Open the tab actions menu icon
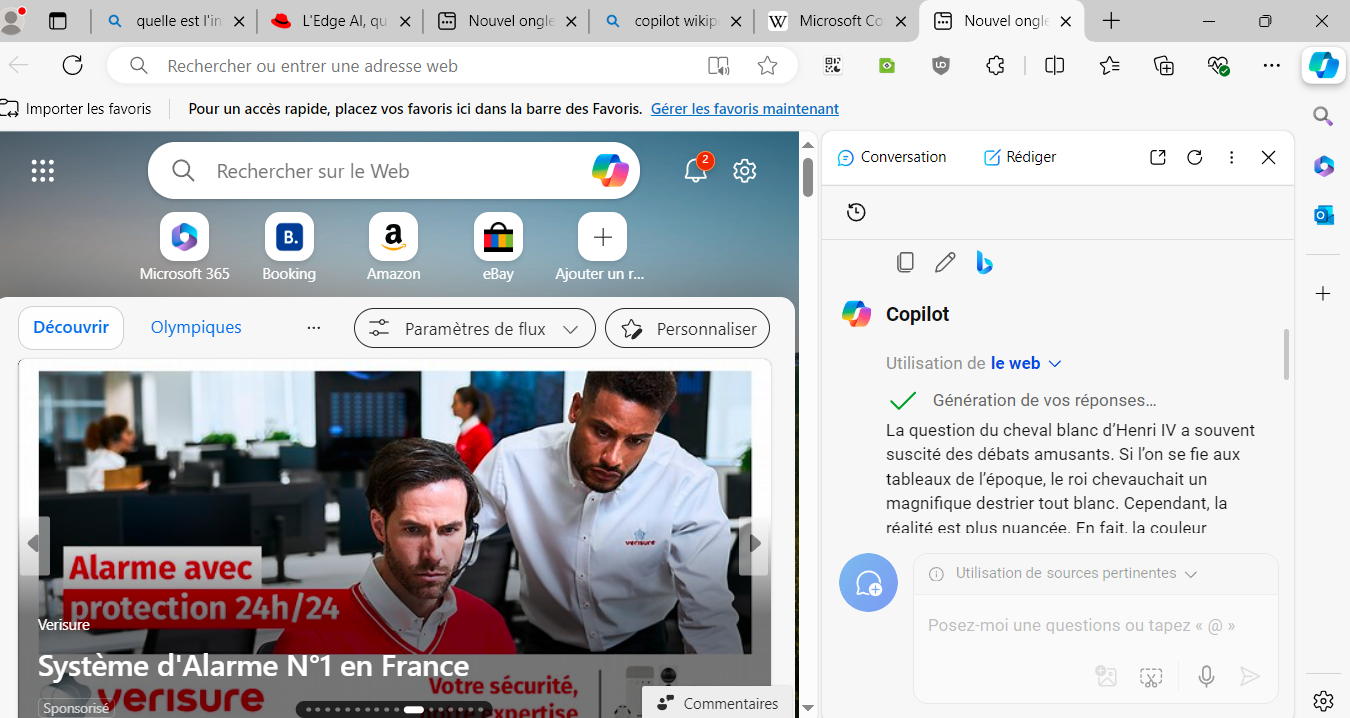This screenshot has height=718, width=1350. click(58, 21)
